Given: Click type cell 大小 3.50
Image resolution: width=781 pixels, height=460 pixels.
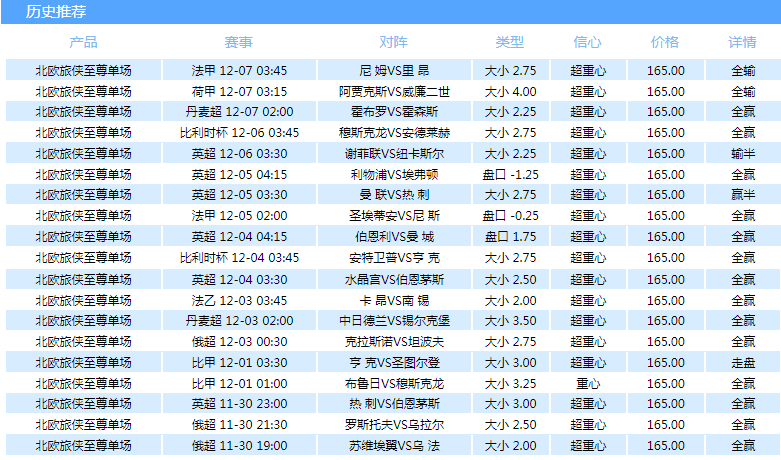Looking at the screenshot, I should coord(511,321).
